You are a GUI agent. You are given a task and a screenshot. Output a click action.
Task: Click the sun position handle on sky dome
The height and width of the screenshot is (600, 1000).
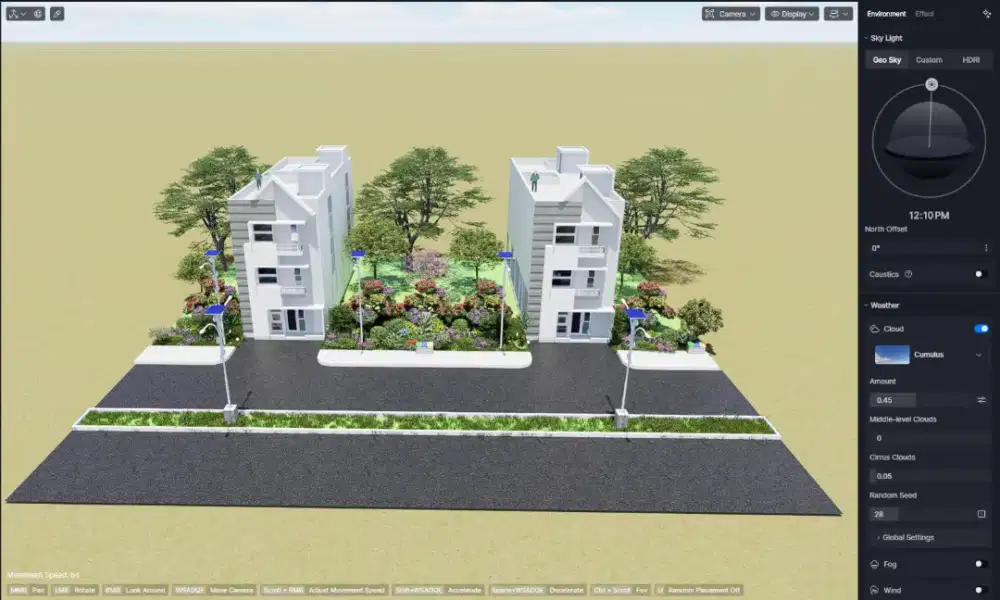click(931, 85)
